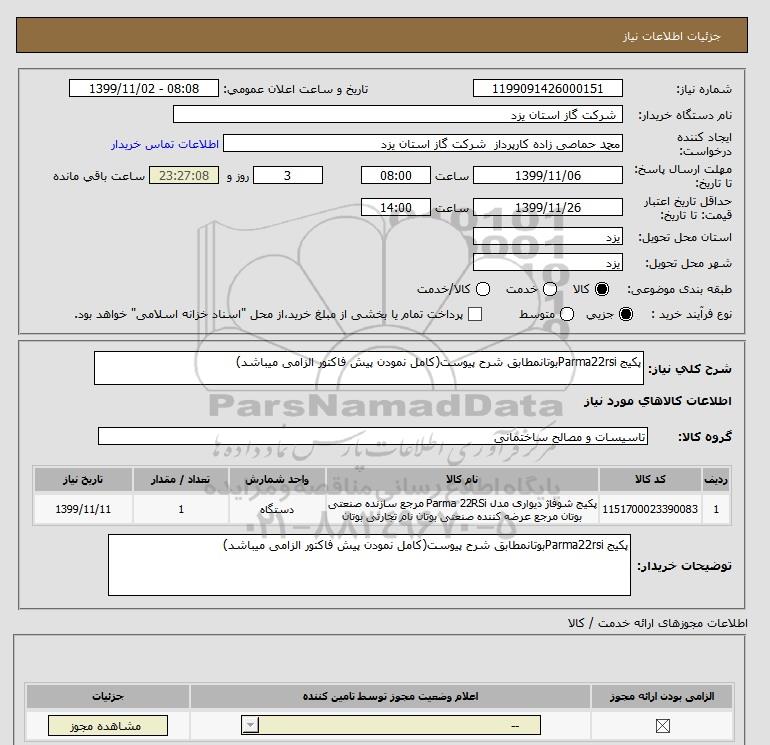This screenshot has height=745, width=770.
Task: Click the Parma 22RSi product name cell
Action: click(462, 510)
